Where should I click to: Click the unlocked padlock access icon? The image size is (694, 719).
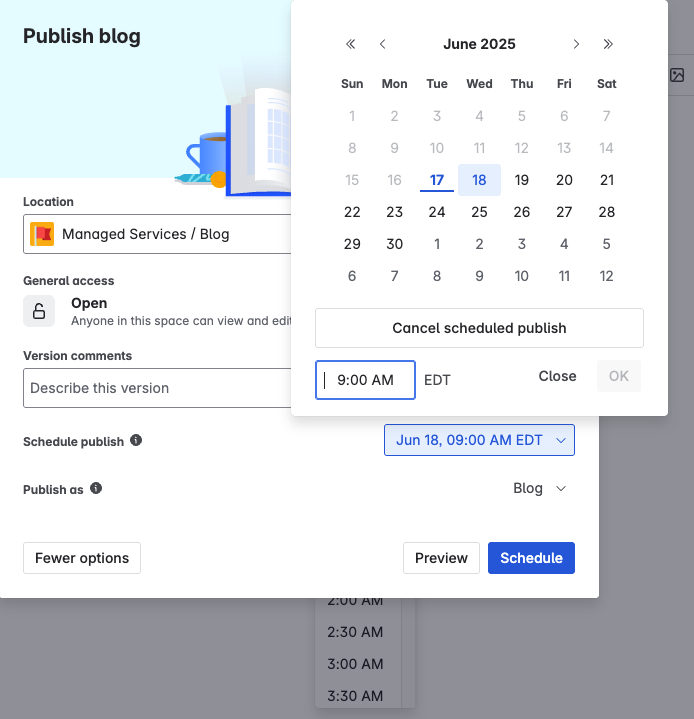coord(39,311)
